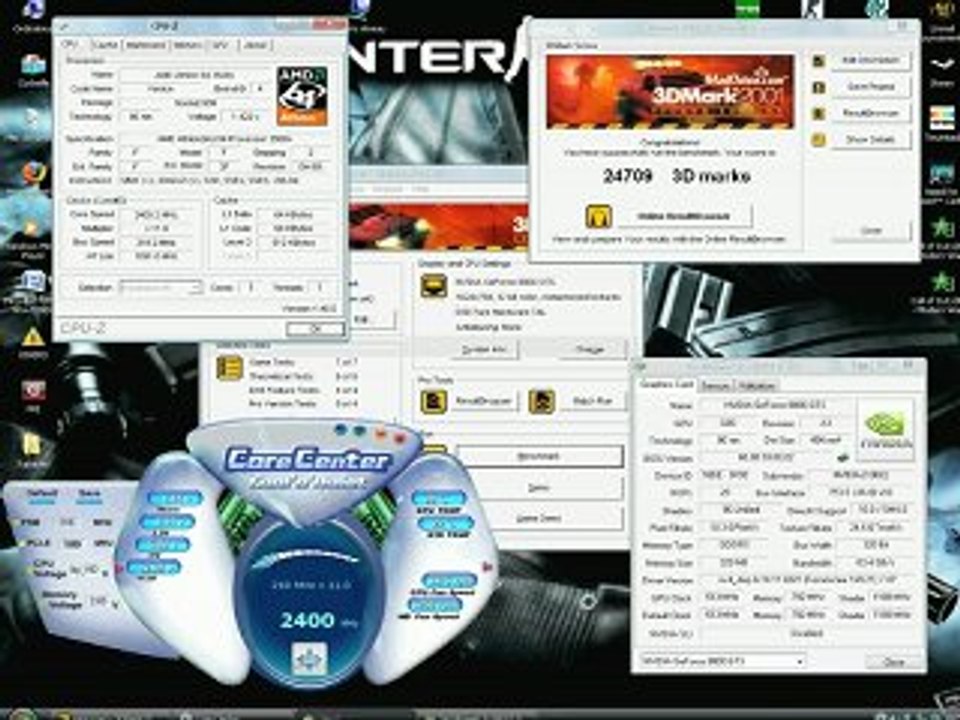Switch to CPU tab in CPU-Z

tap(69, 45)
